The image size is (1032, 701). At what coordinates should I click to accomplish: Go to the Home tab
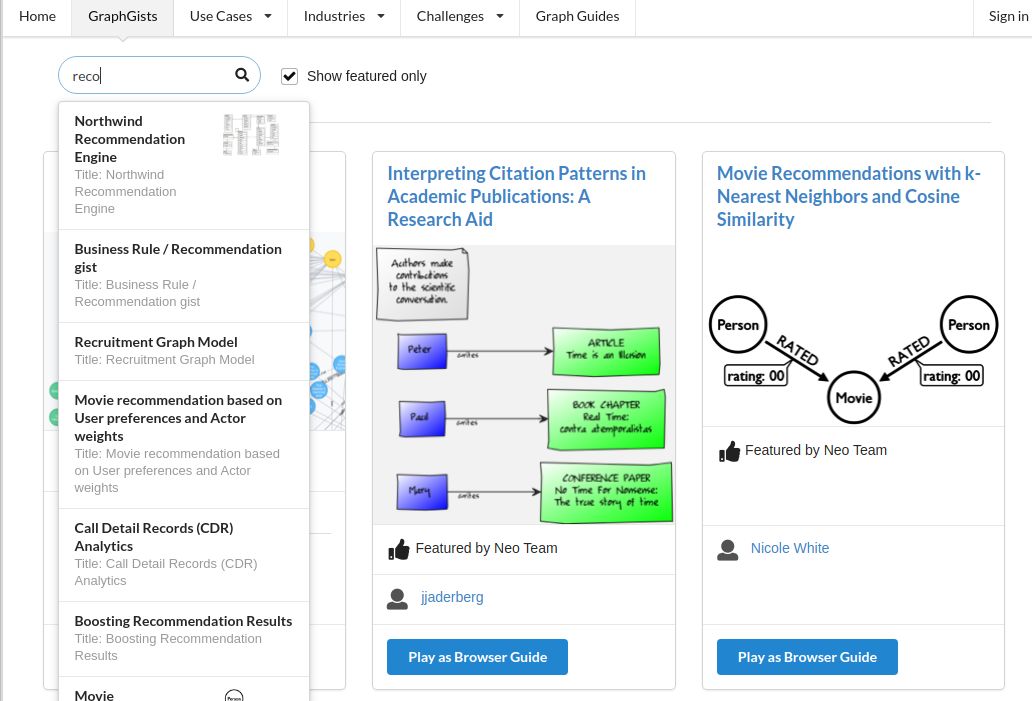coord(38,16)
